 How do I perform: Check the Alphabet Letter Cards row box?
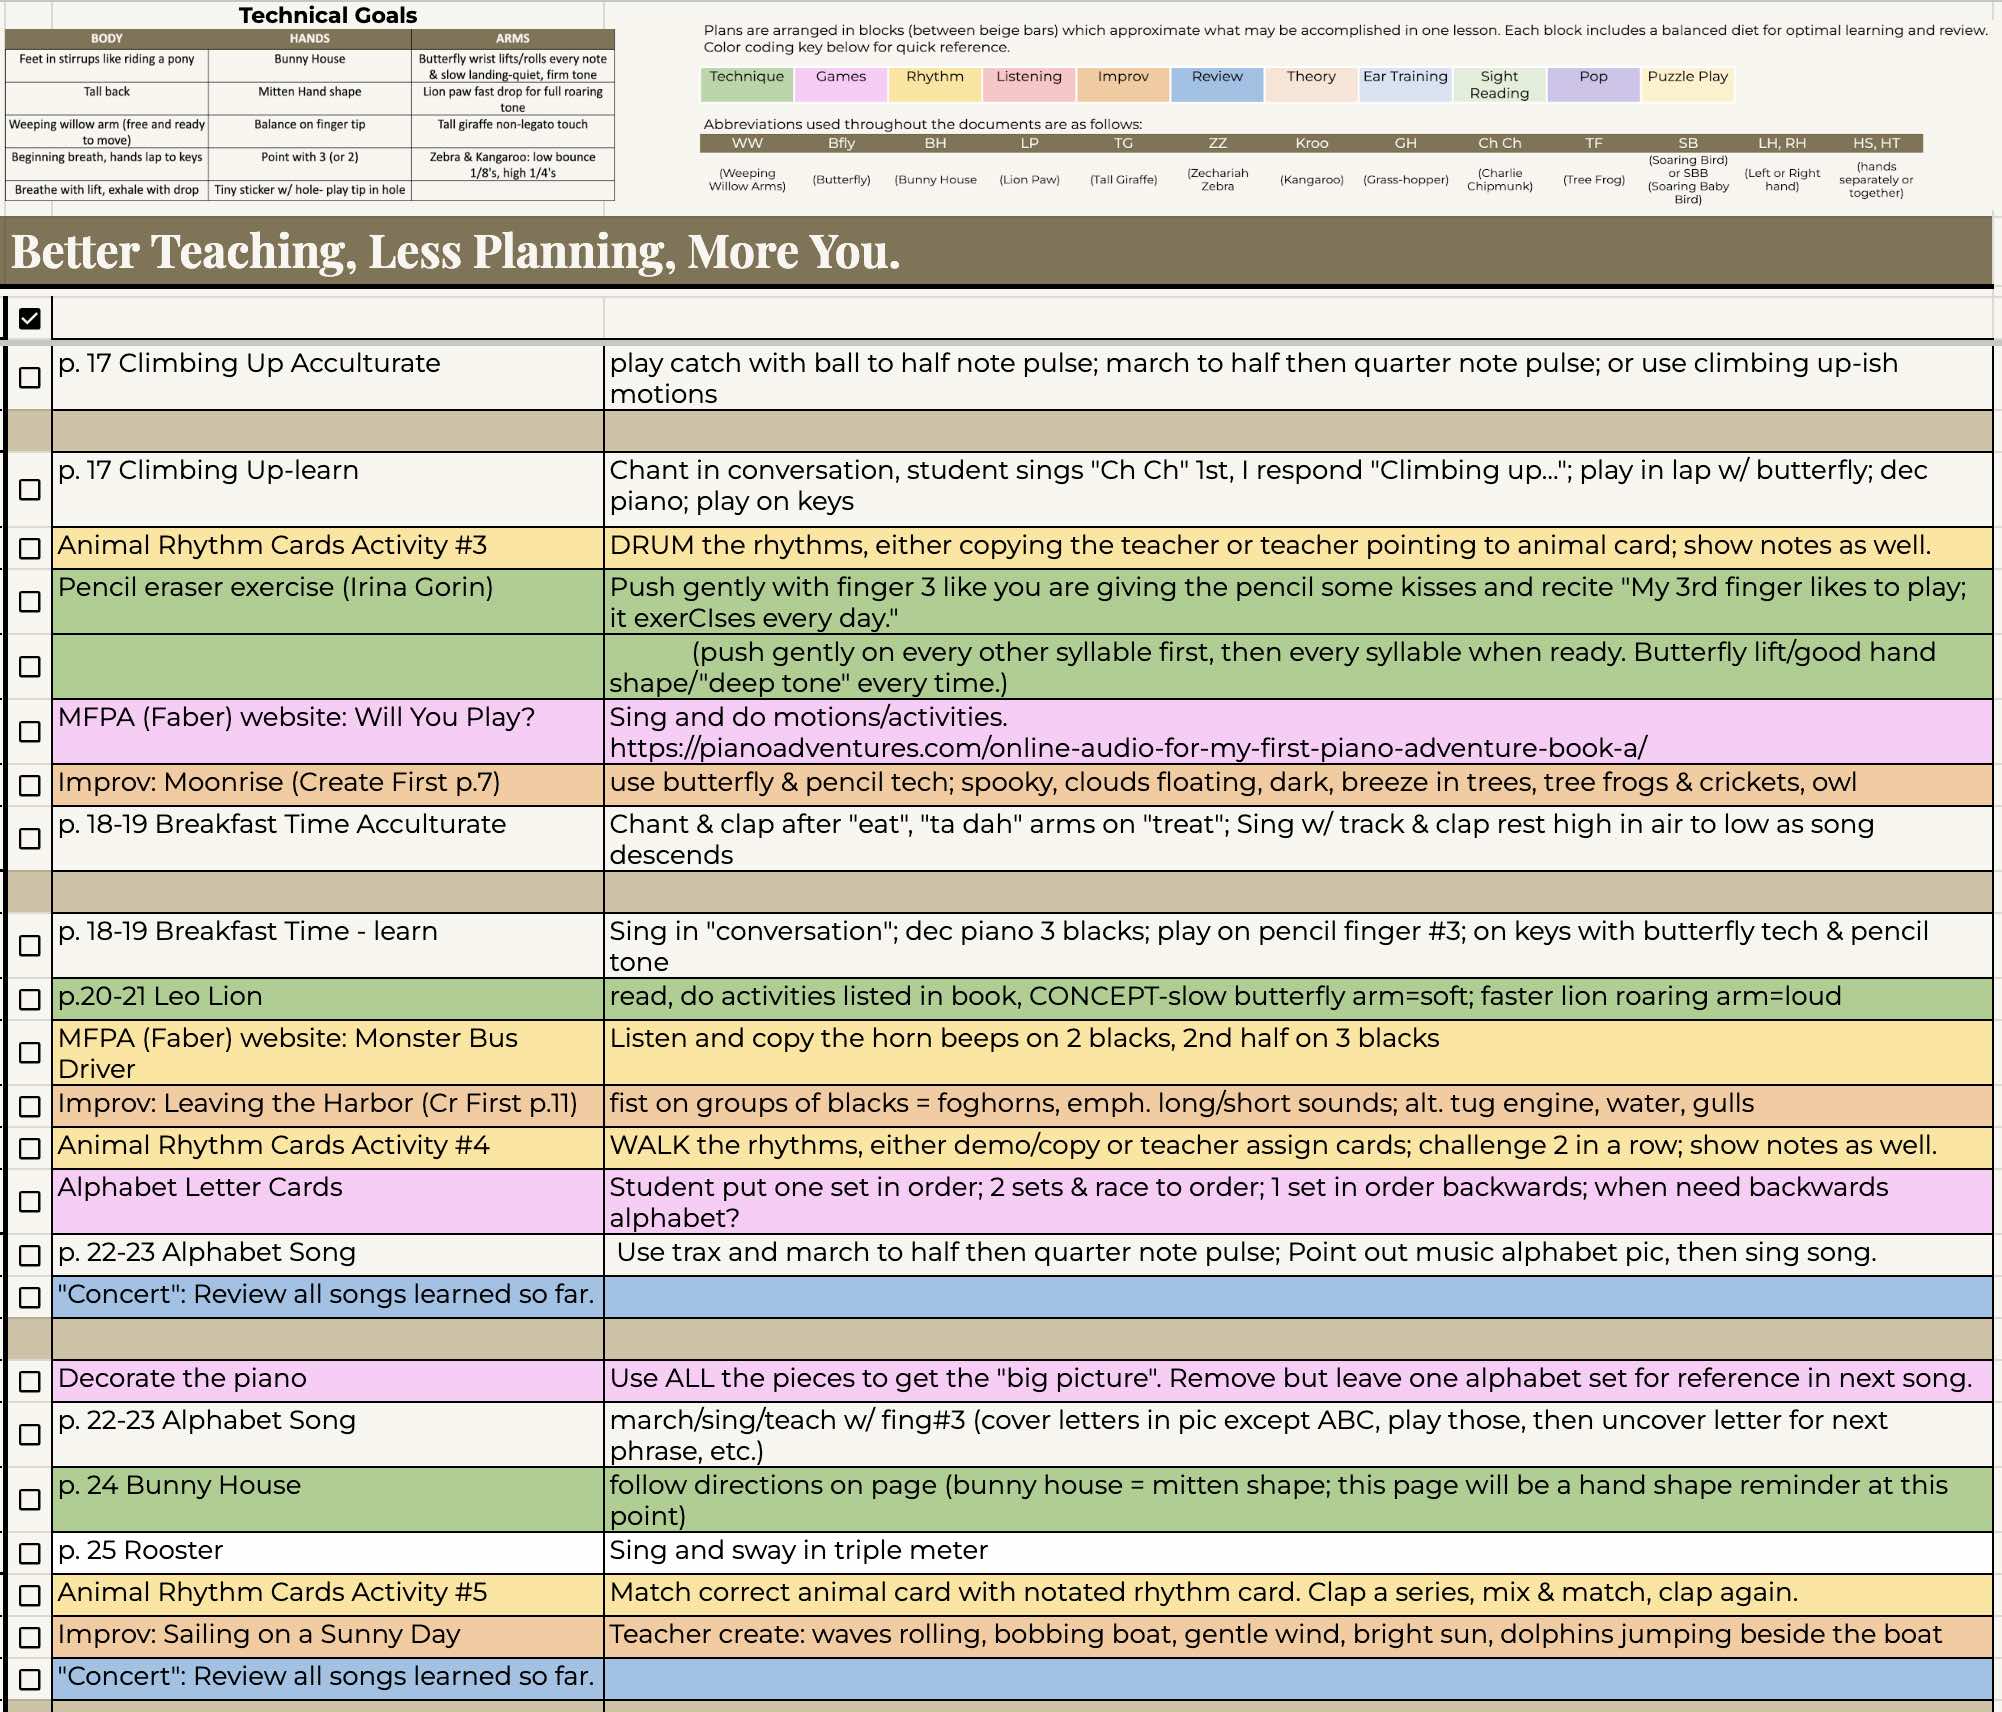pos(30,1201)
